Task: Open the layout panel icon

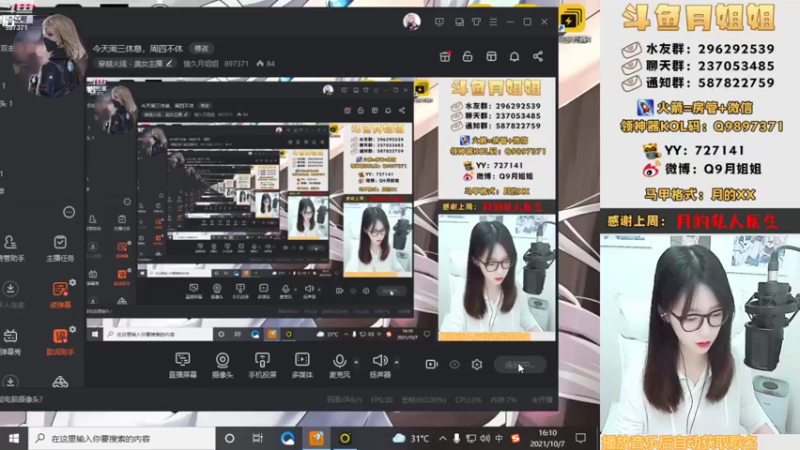Action: (491, 56)
